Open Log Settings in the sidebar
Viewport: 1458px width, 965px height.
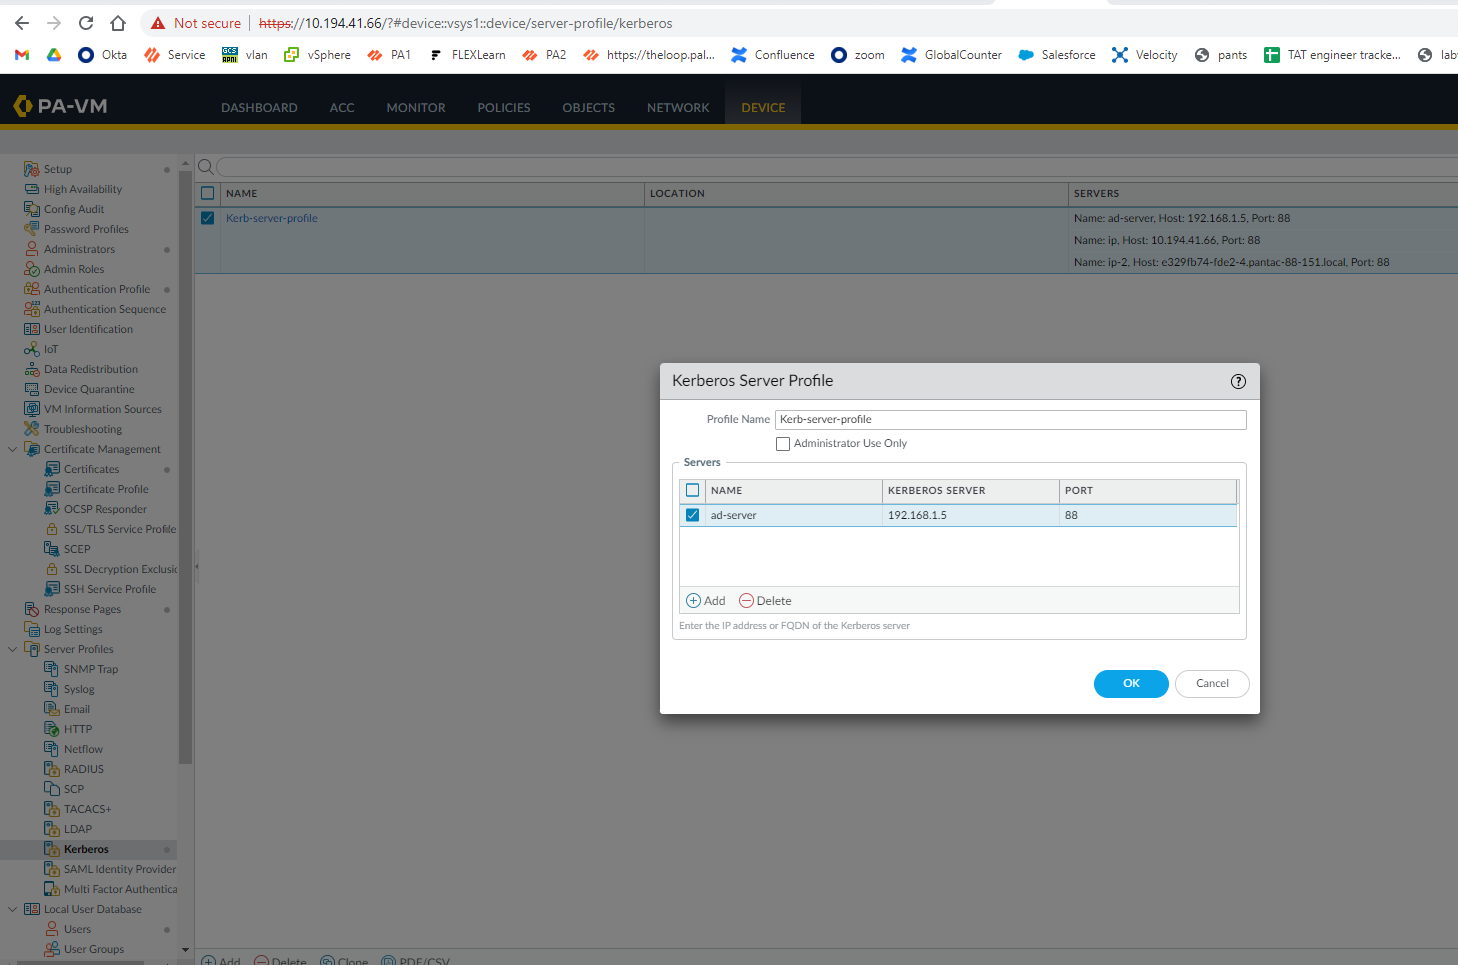pos(73,629)
